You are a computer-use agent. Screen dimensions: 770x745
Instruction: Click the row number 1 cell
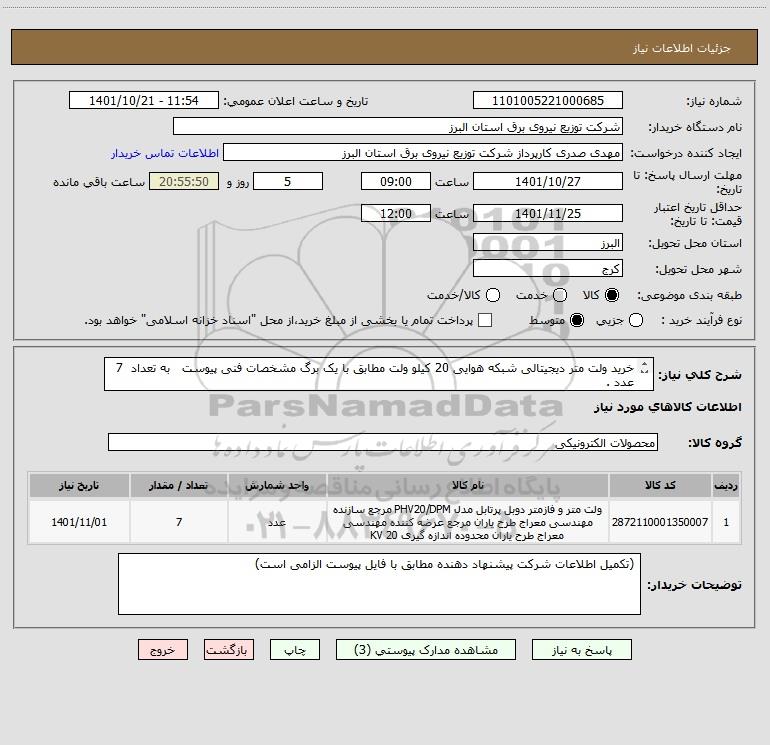726,522
